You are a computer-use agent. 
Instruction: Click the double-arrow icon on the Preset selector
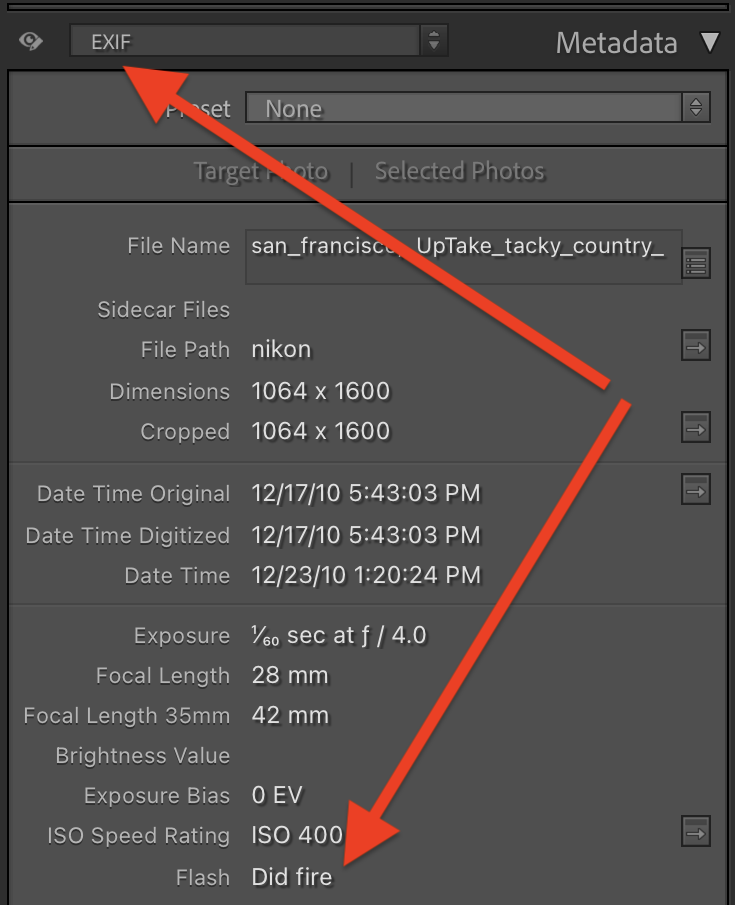[695, 108]
